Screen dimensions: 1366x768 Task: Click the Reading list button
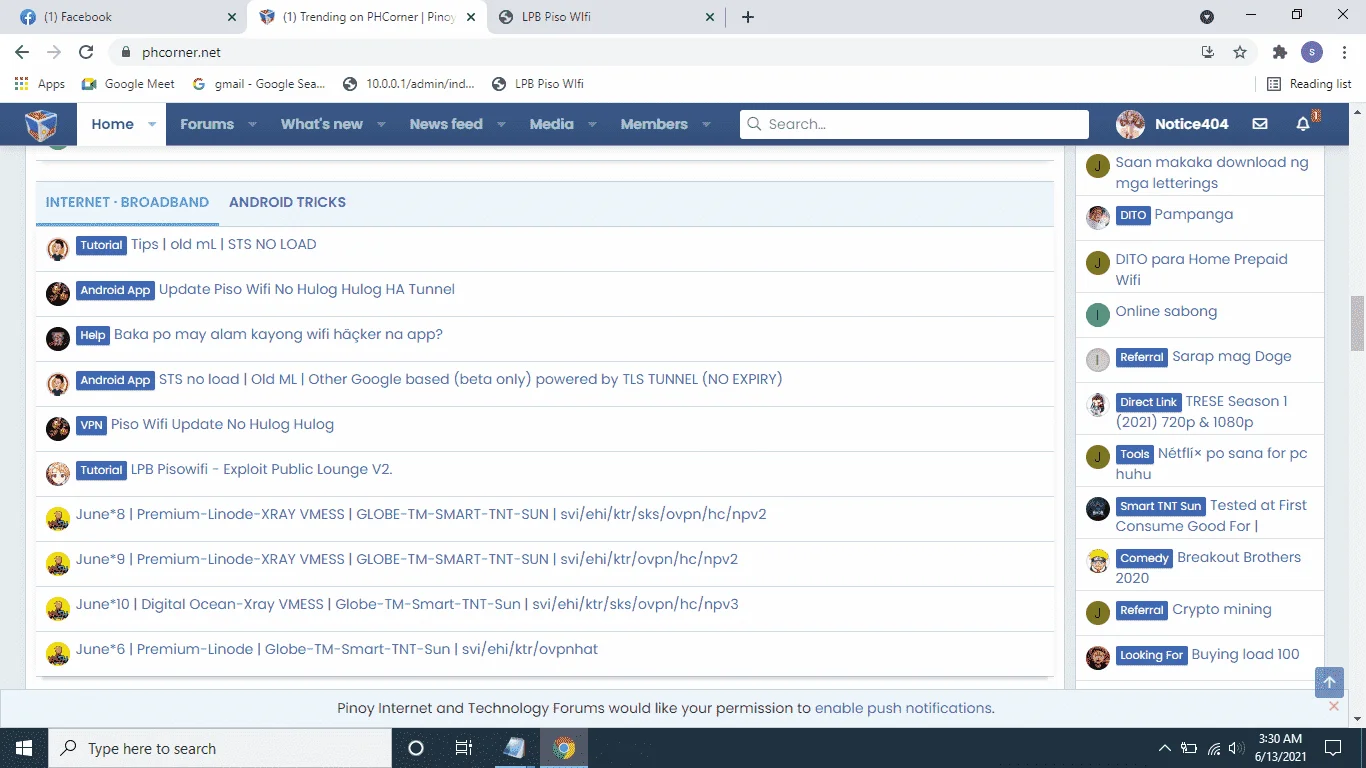pos(1309,84)
